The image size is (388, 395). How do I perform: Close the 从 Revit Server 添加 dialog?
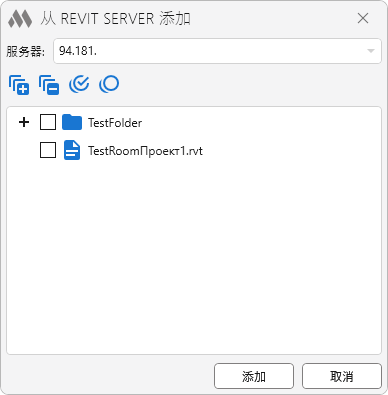coord(363,18)
